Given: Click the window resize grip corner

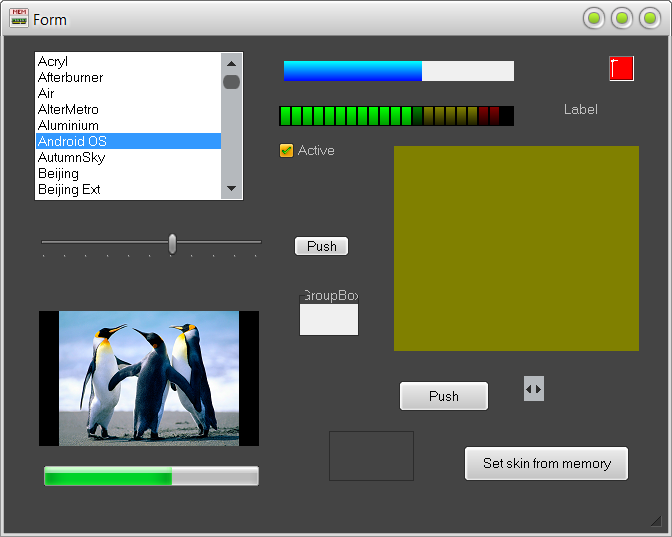Looking at the screenshot, I should (x=656, y=521).
